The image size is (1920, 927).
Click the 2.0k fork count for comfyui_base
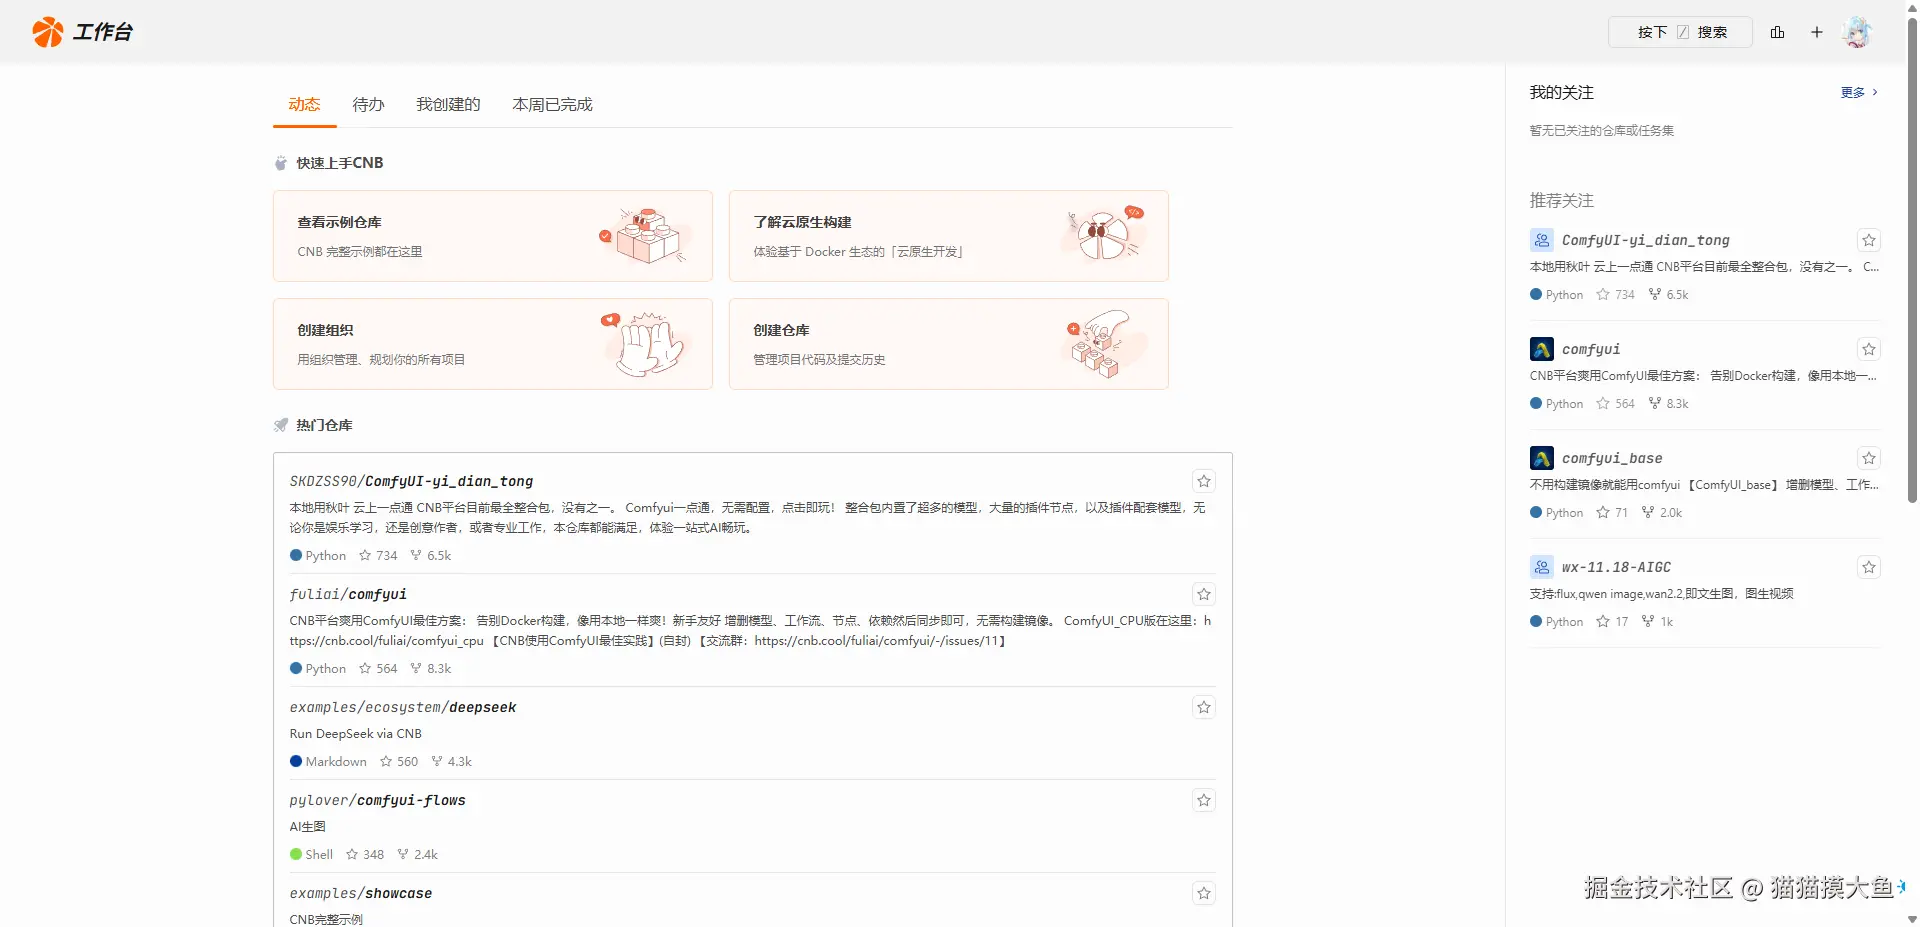1662,513
